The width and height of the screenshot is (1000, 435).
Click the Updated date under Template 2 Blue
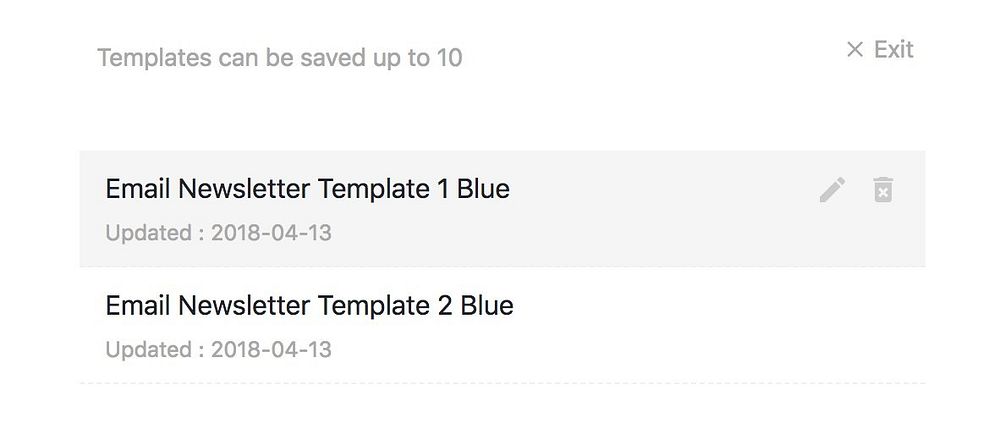tap(219, 350)
